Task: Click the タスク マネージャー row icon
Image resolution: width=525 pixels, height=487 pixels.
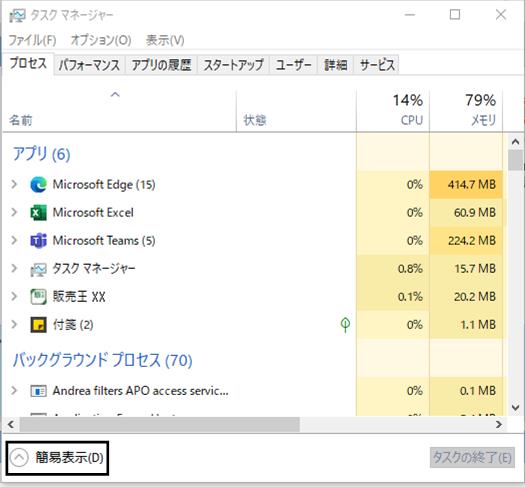Action: tap(39, 269)
